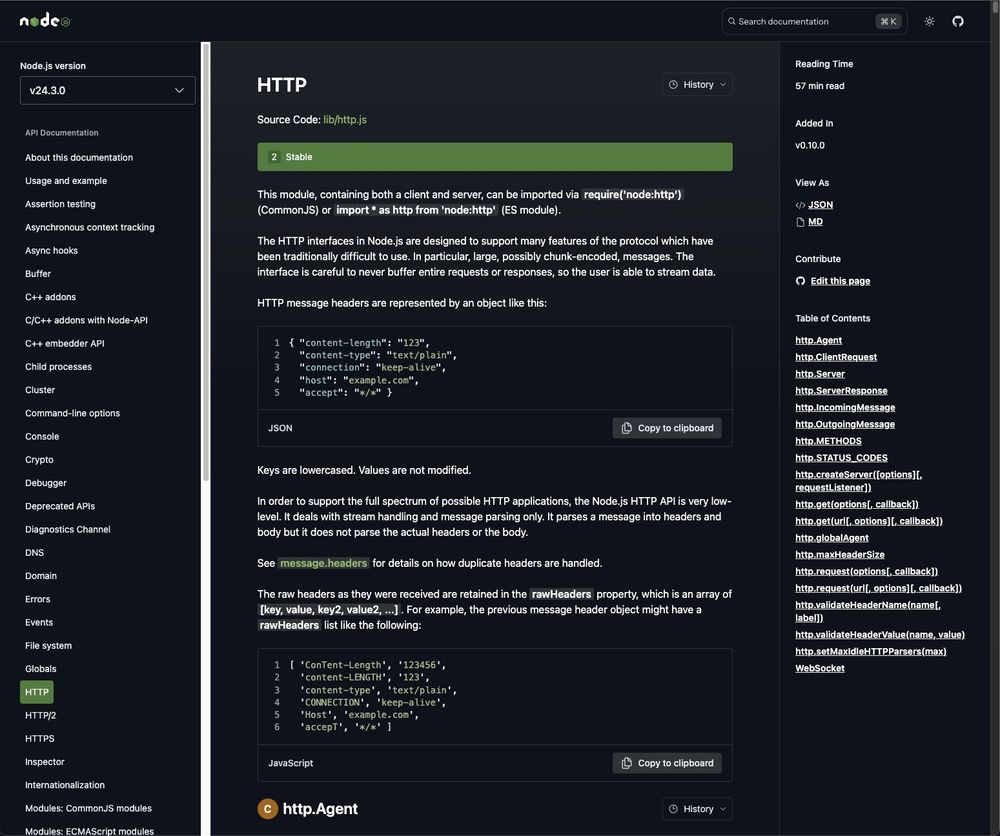This screenshot has width=1000, height=836.
Task: Click the sidebar vertical scrollbar
Action: tap(205, 261)
